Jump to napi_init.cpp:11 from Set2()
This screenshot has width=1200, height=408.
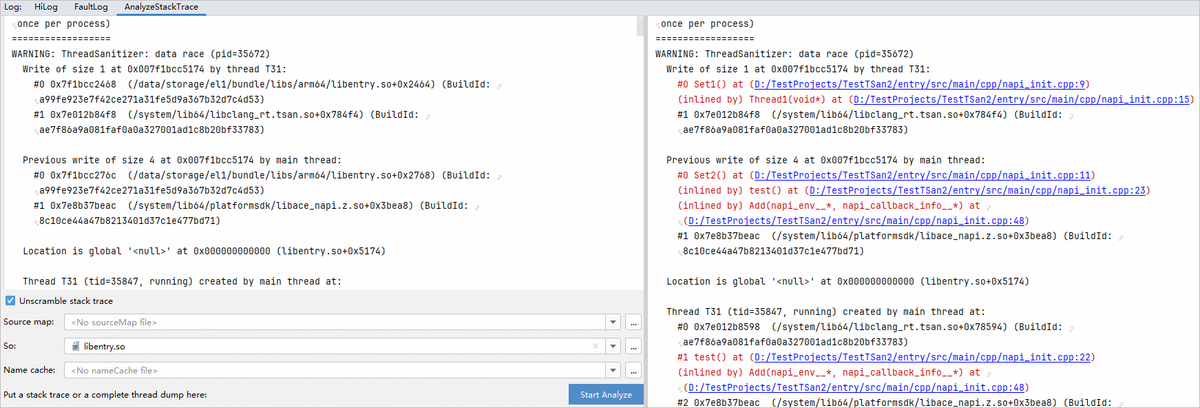click(913, 175)
